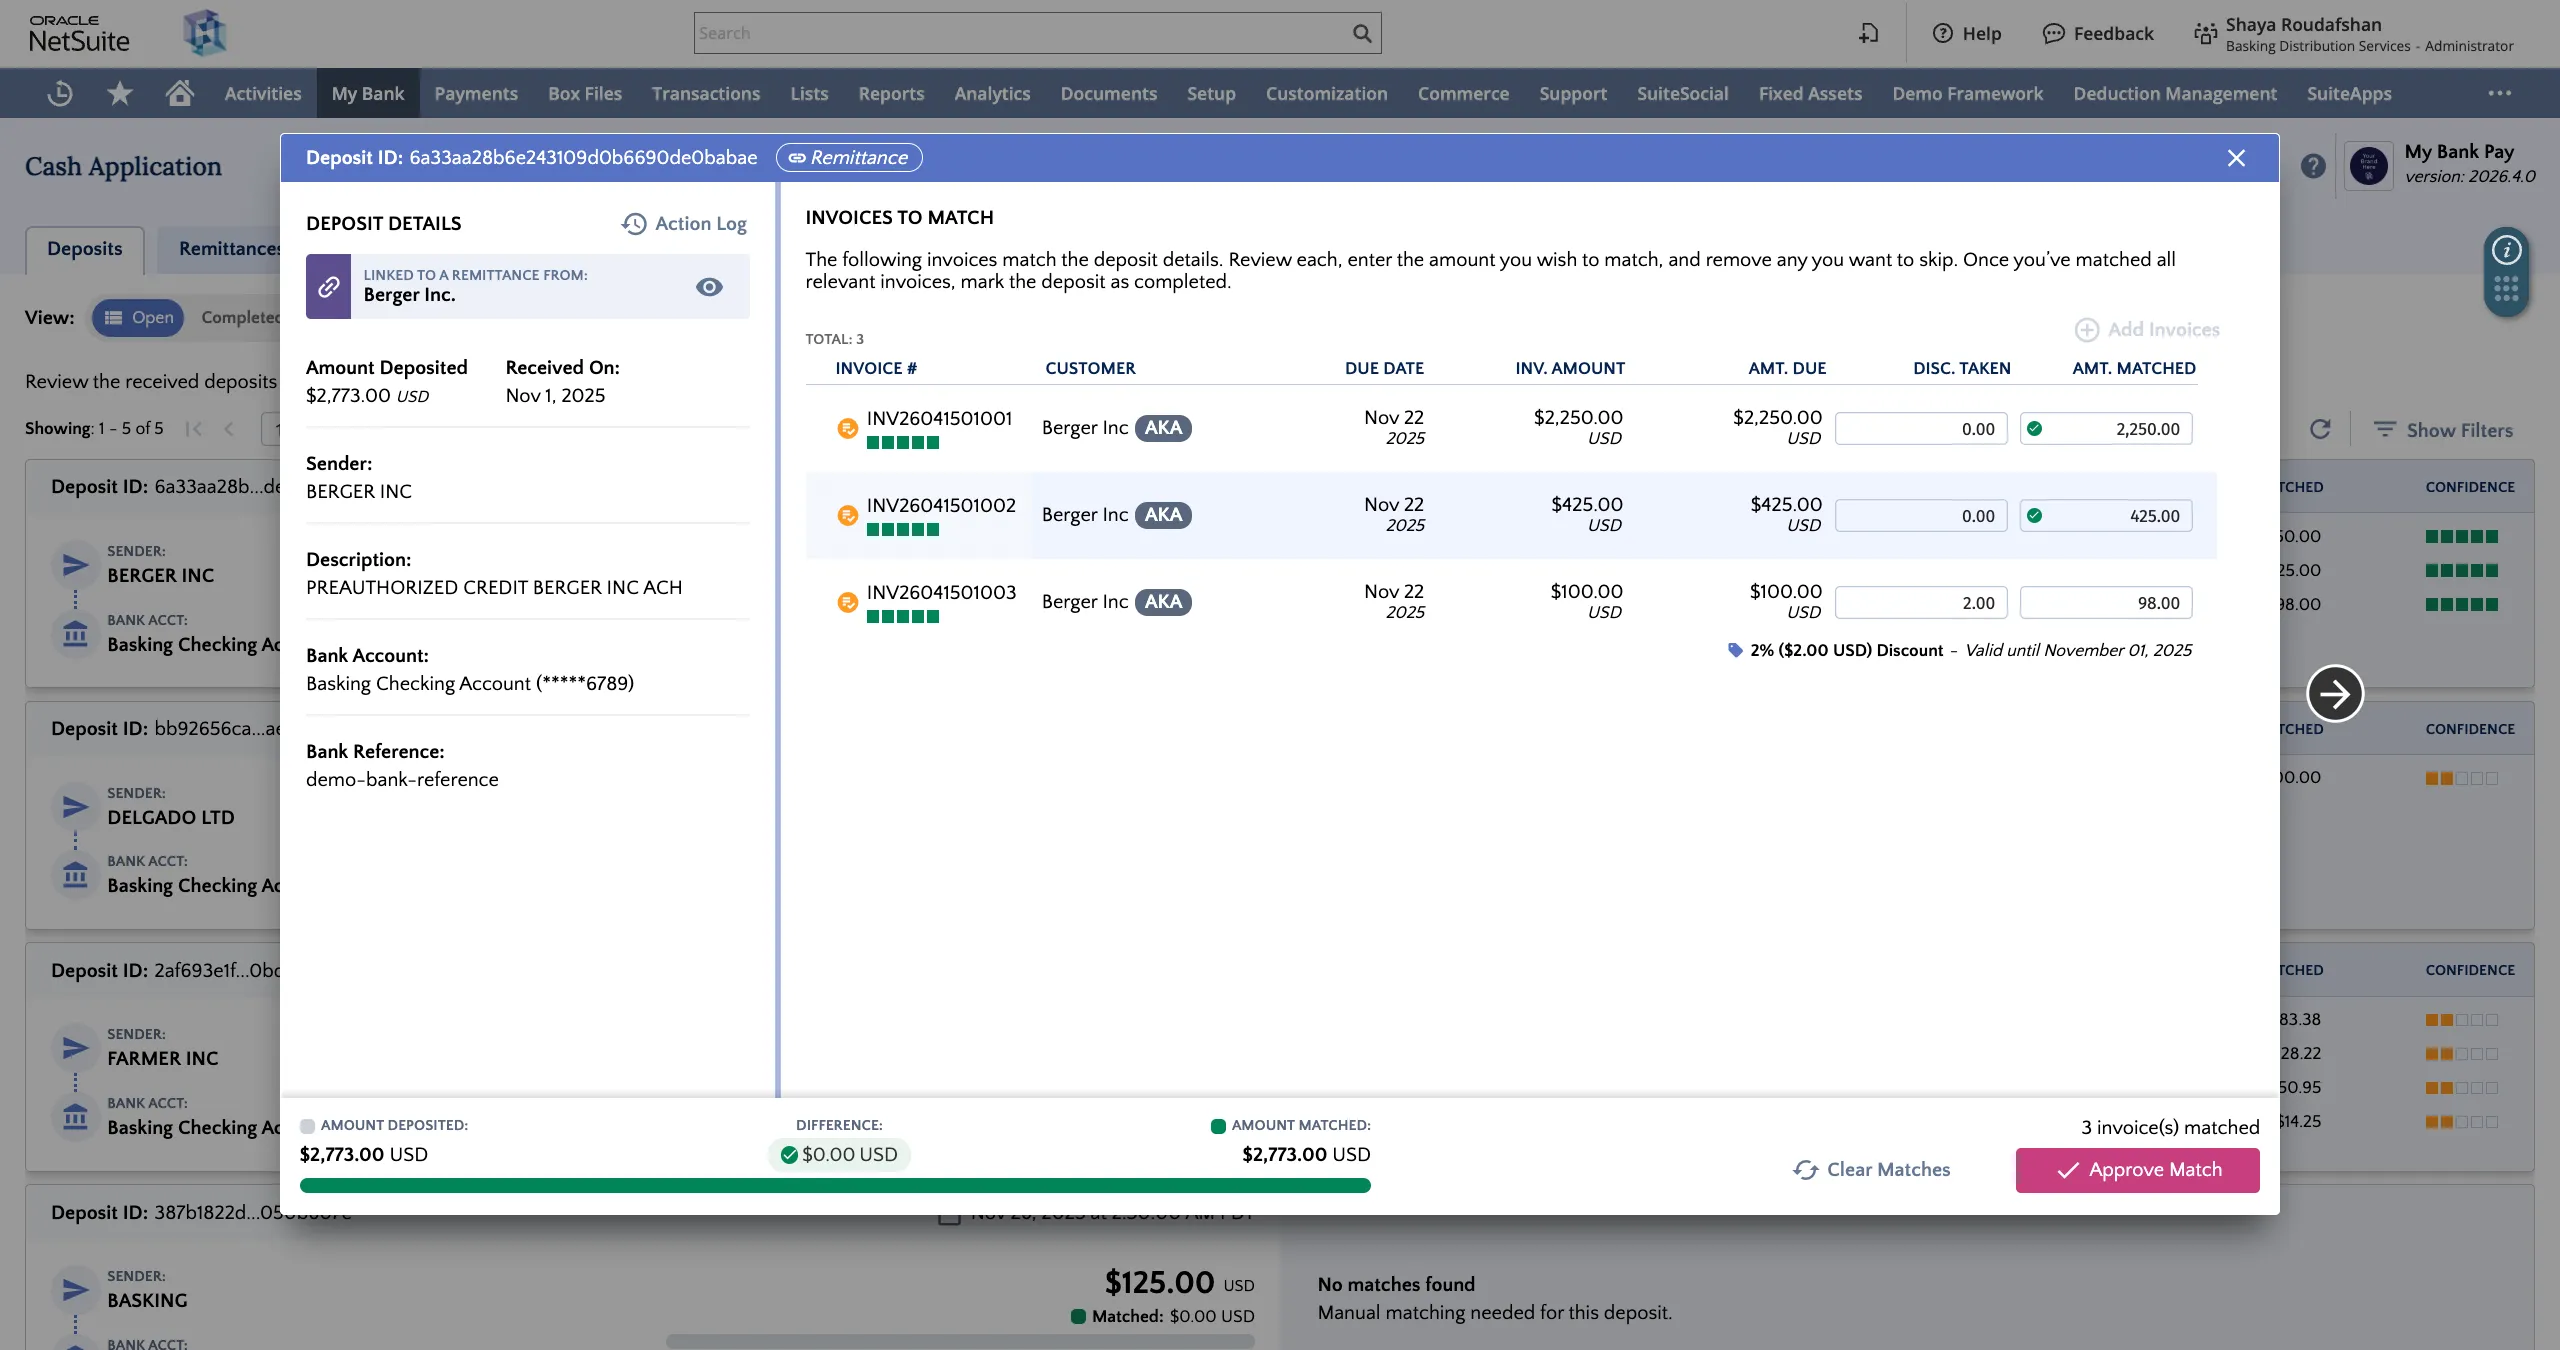This screenshot has width=2560, height=1350.
Task: Click the AKA badge for INV26041501002
Action: [1163, 514]
